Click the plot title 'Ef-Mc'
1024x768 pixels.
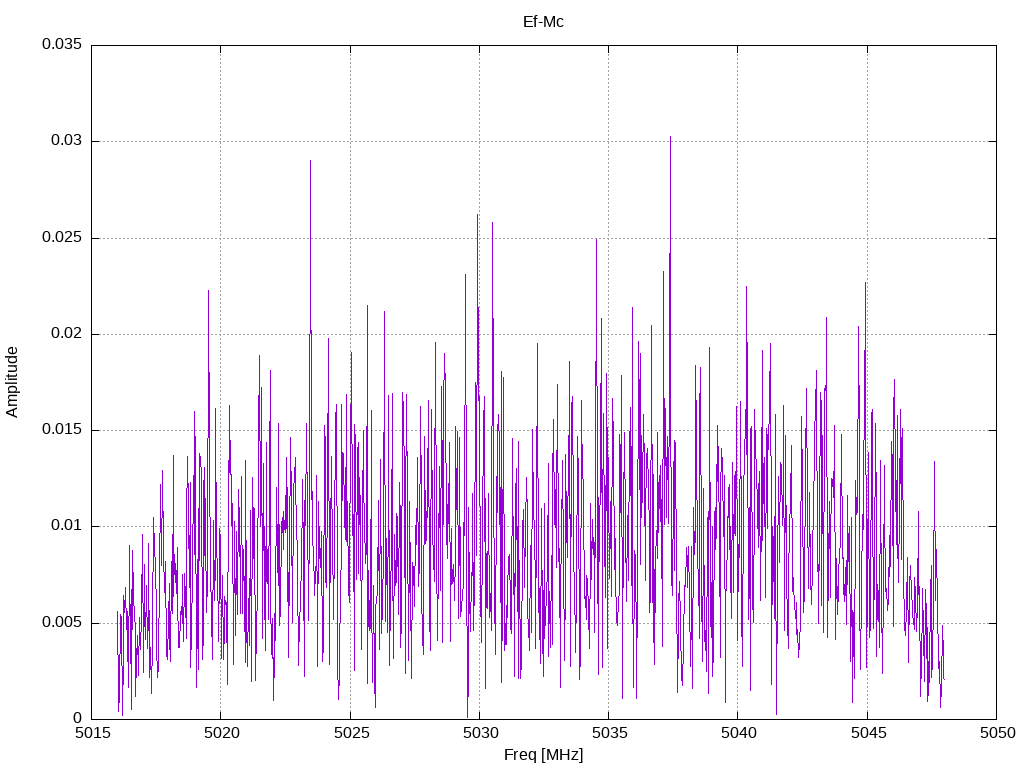pyautogui.click(x=543, y=22)
